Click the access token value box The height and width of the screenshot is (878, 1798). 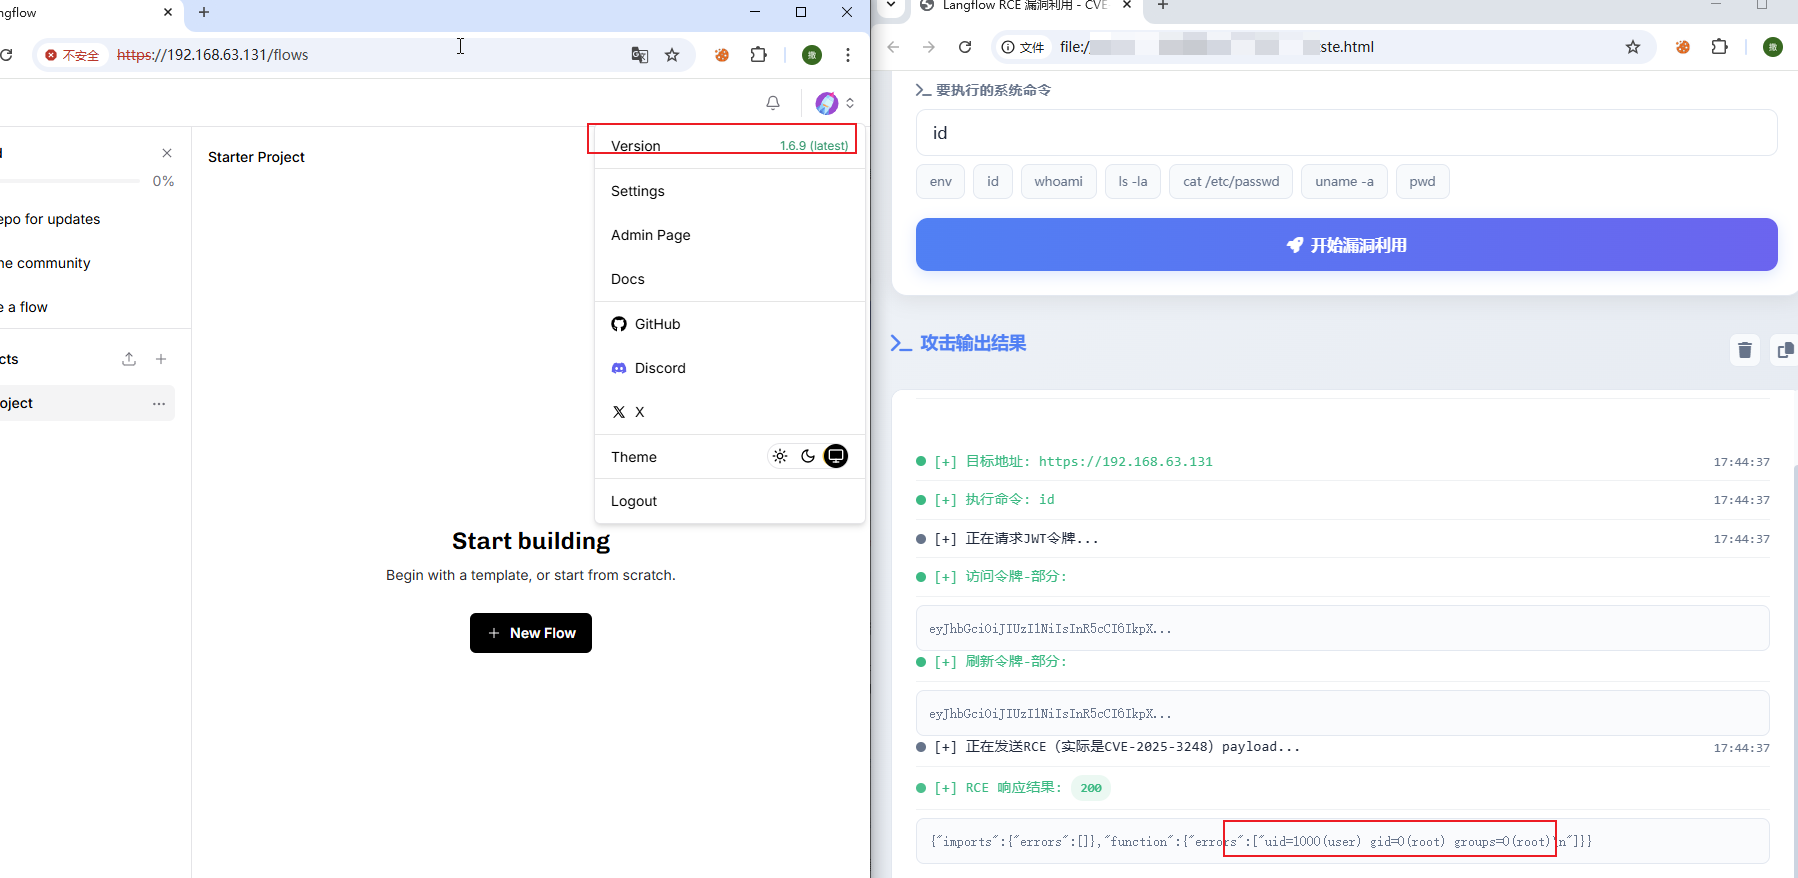1342,629
